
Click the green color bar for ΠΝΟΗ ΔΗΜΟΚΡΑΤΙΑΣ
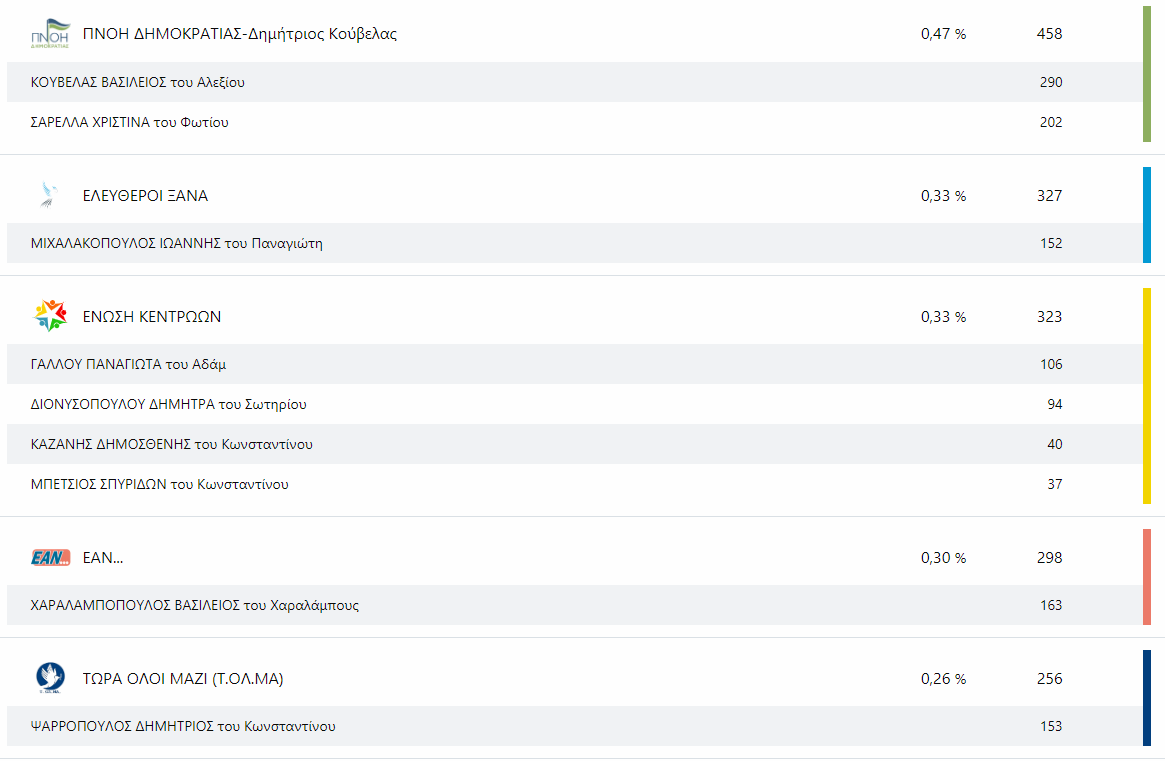[x=1146, y=74]
